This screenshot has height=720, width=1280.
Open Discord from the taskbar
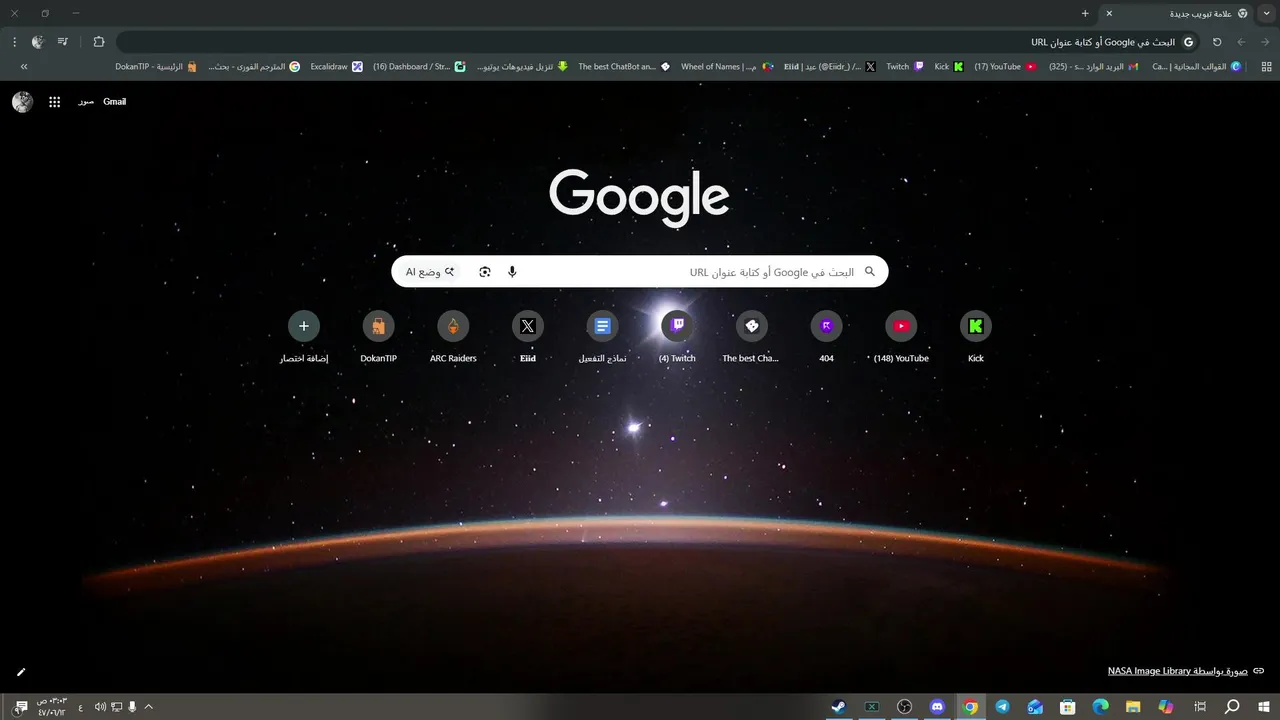point(937,707)
